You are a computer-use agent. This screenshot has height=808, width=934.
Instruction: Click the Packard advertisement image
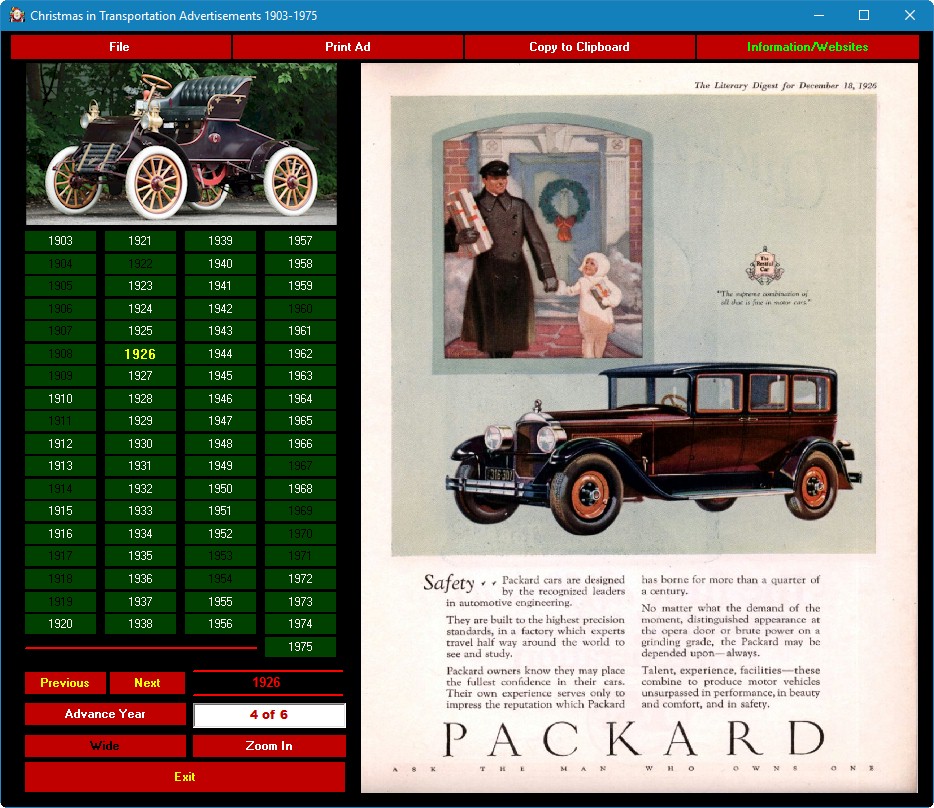click(x=639, y=428)
